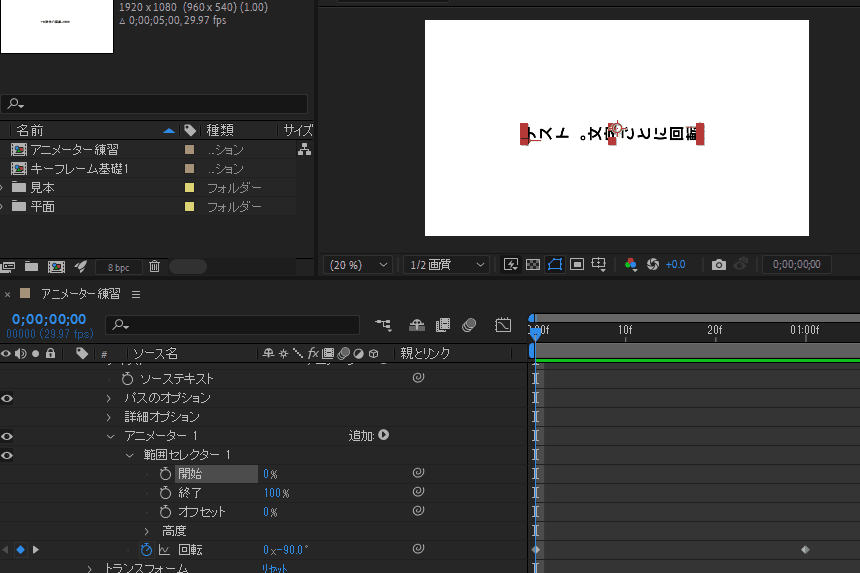Image resolution: width=860 pixels, height=573 pixels.
Task: Click ソース名 column header in timeline
Action: click(x=155, y=354)
